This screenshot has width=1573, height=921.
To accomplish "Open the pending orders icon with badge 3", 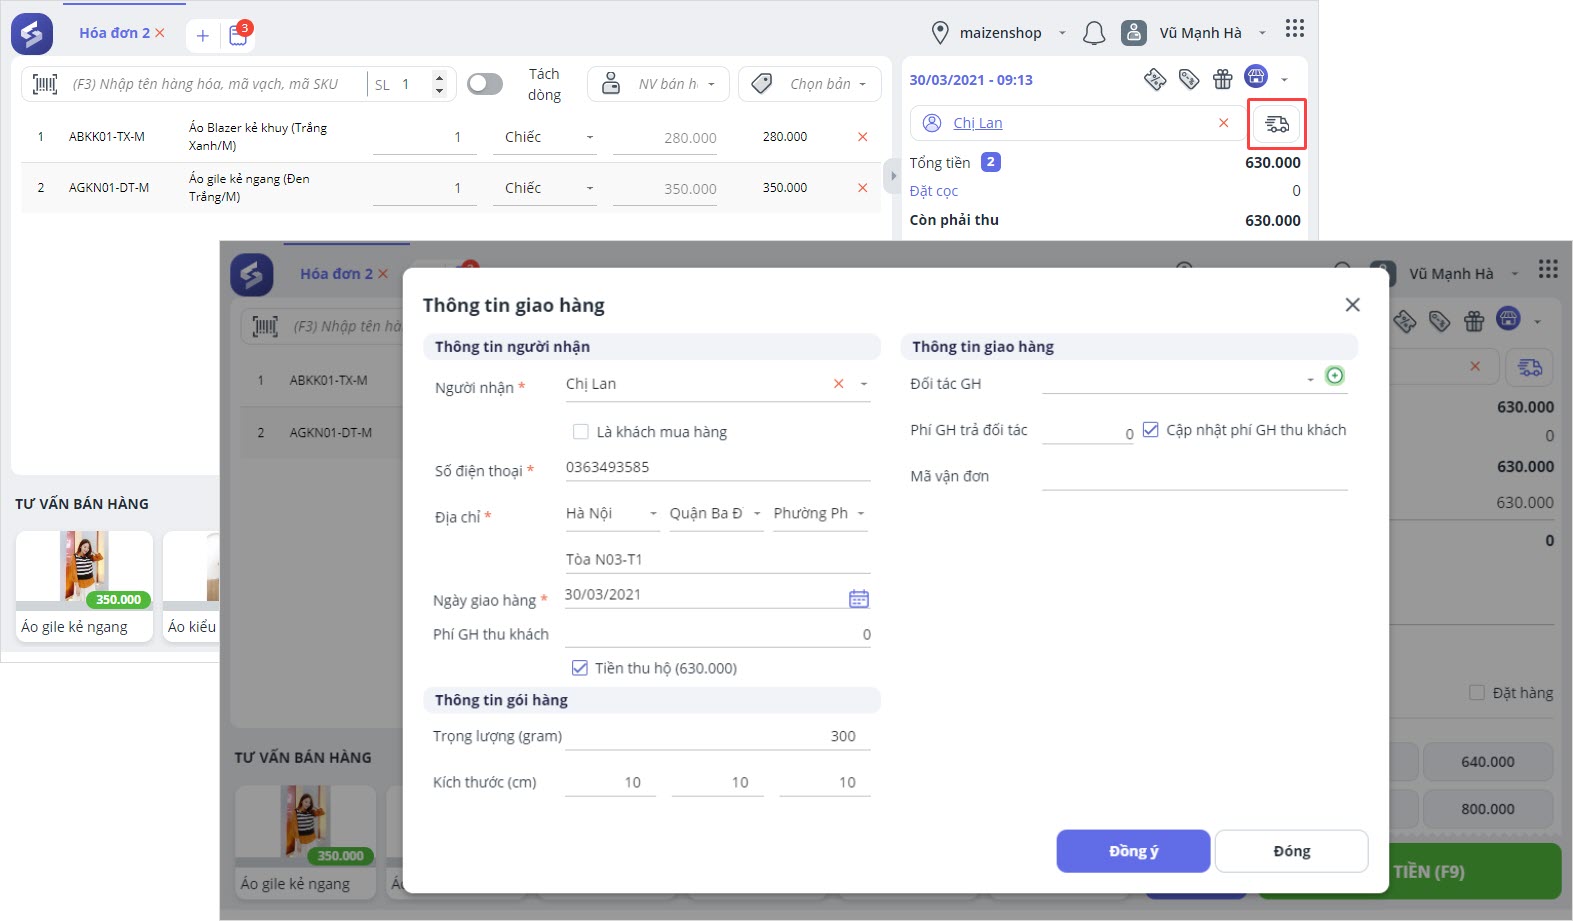I will [x=238, y=34].
